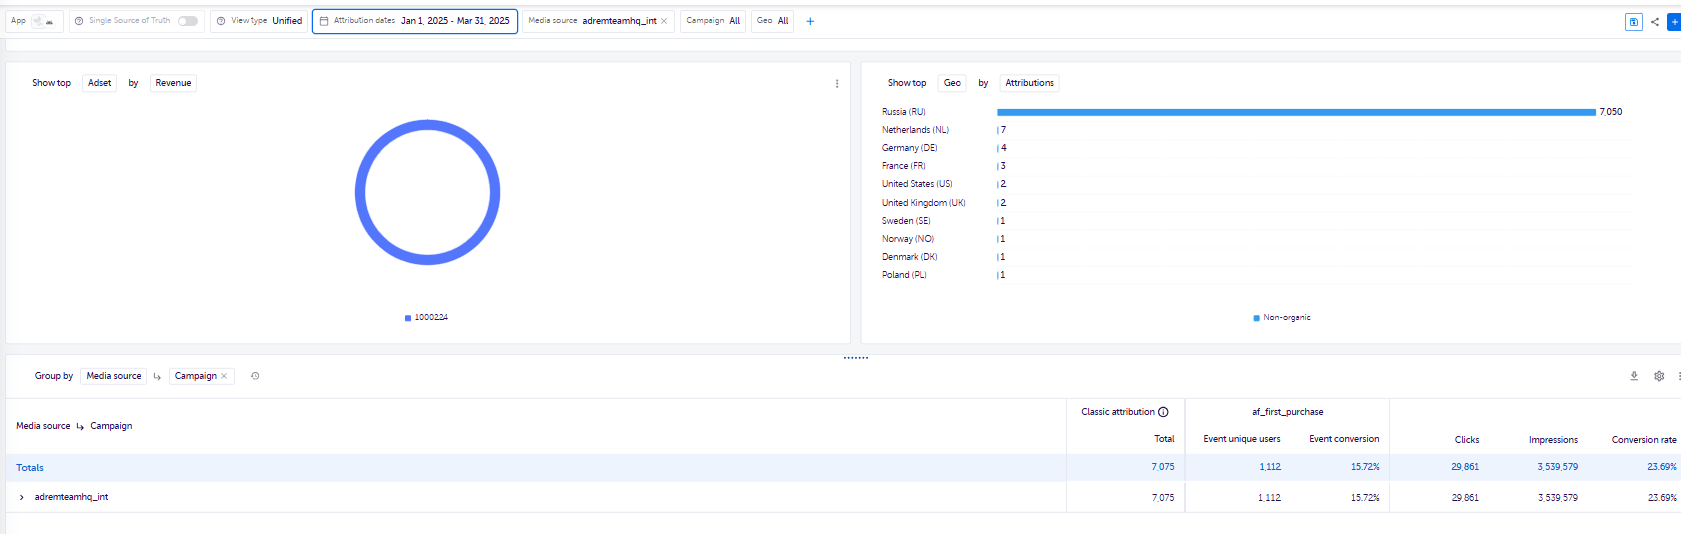The height and width of the screenshot is (534, 1681).
Task: Click the Germany (DE) label
Action: [909, 148]
